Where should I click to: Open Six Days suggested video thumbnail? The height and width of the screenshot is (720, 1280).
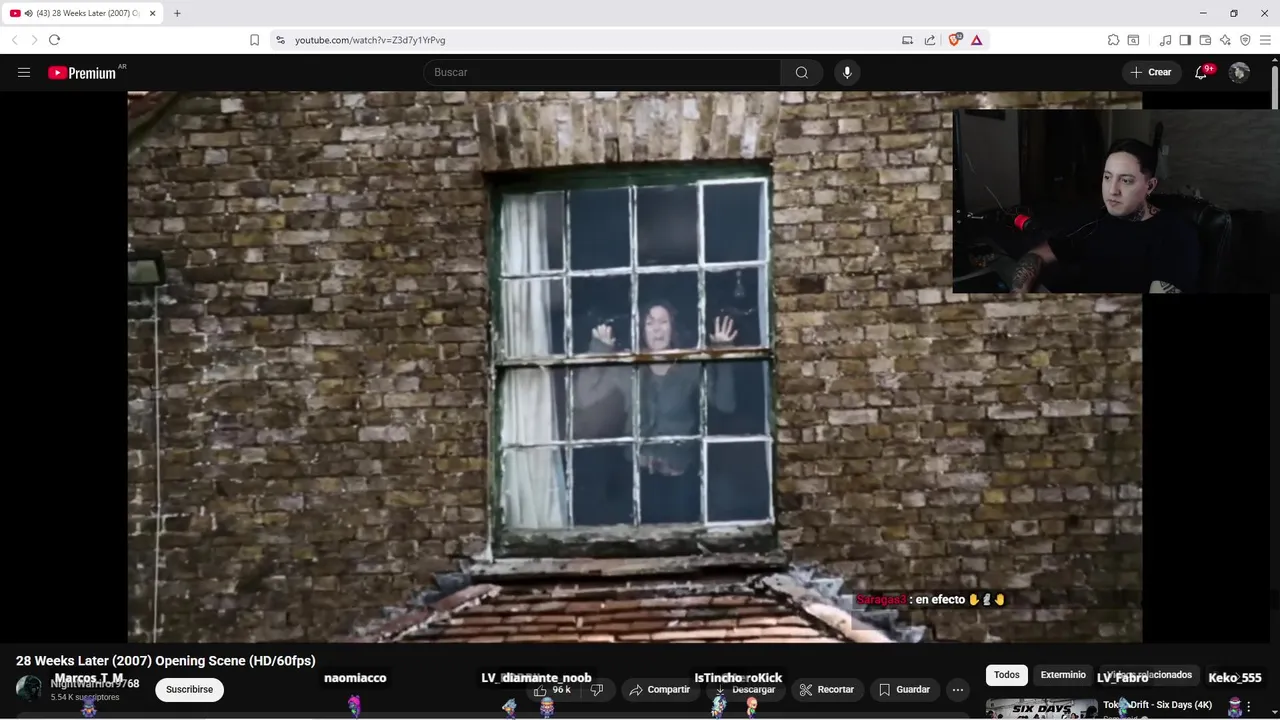(x=1041, y=708)
